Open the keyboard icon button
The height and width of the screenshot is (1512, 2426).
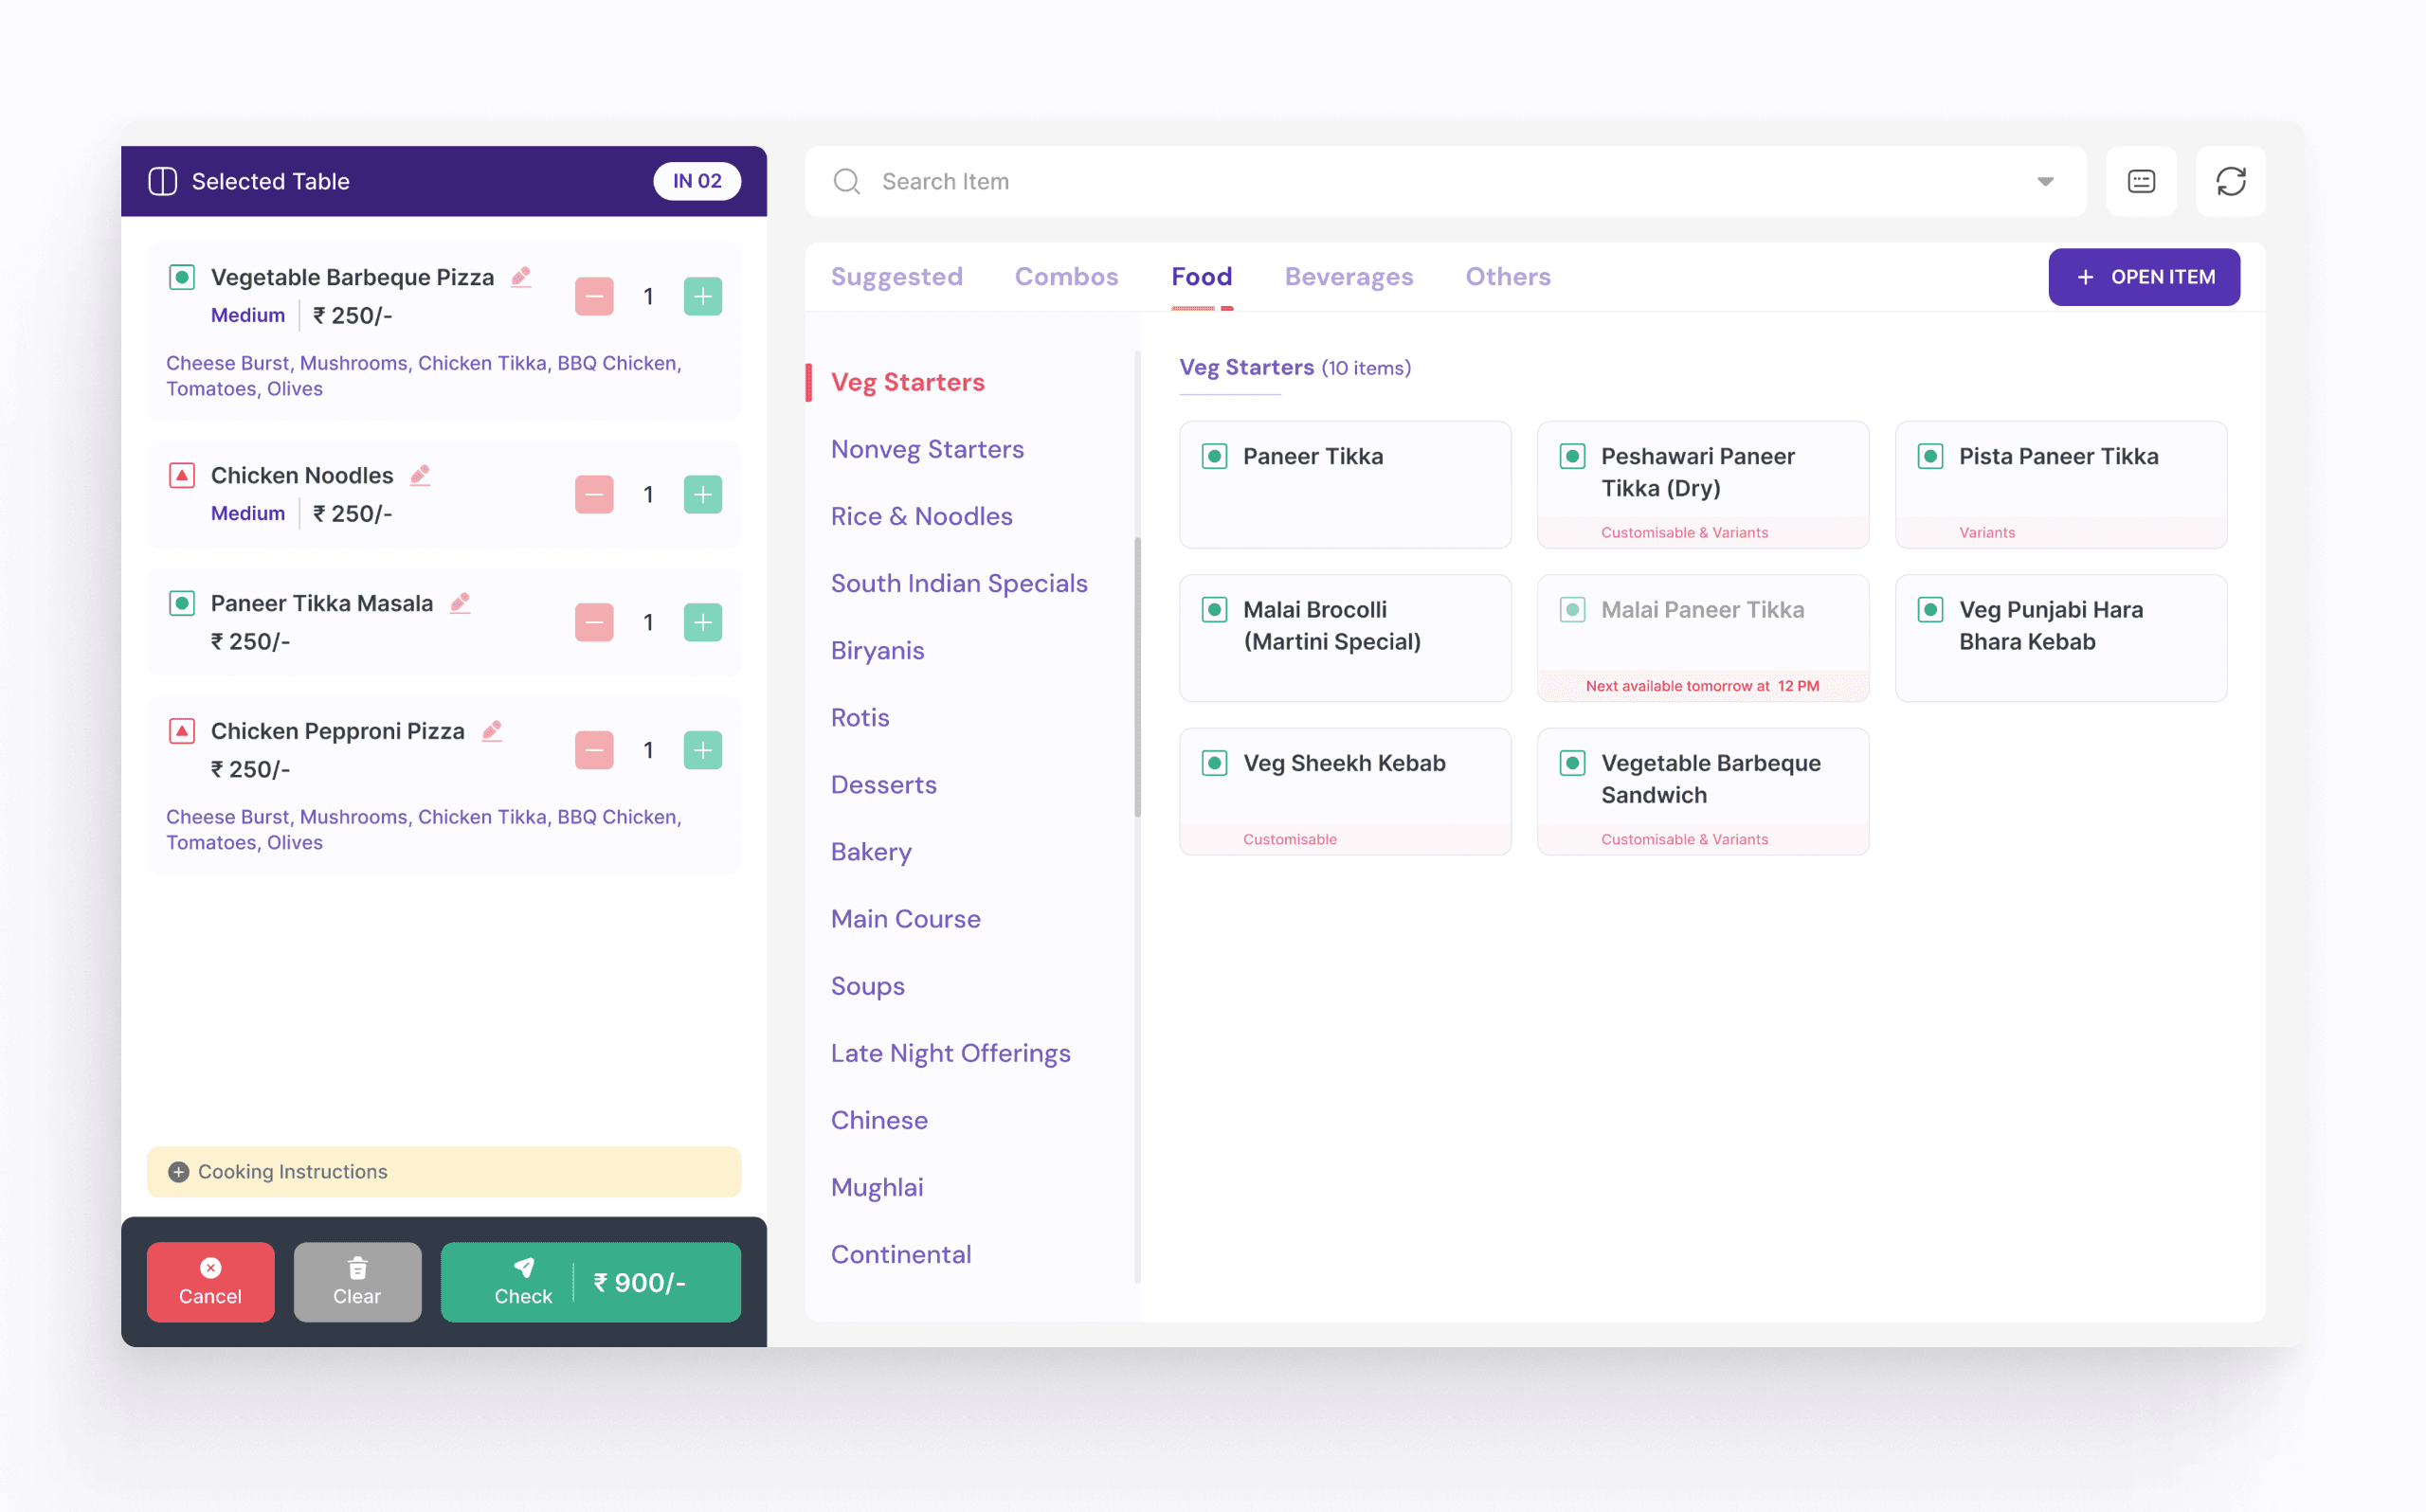pos(2140,181)
